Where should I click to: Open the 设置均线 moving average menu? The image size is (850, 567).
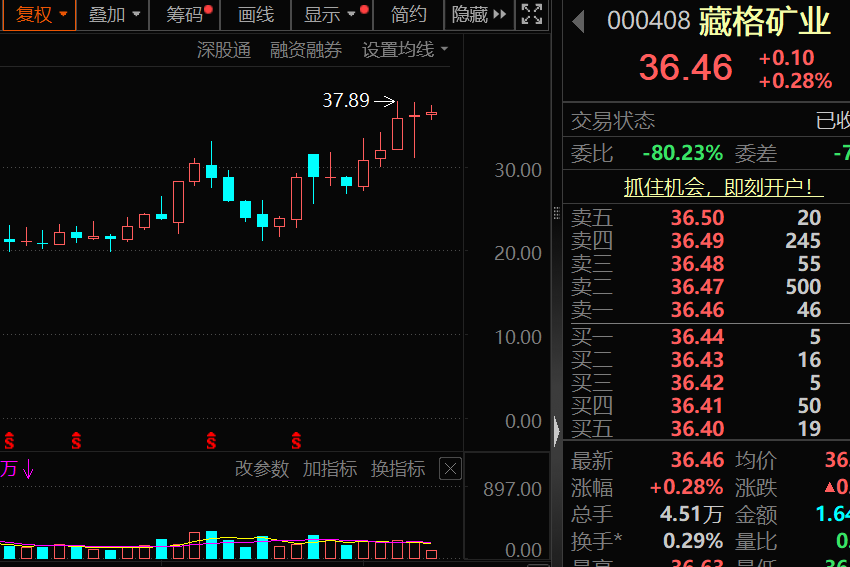[x=405, y=50]
